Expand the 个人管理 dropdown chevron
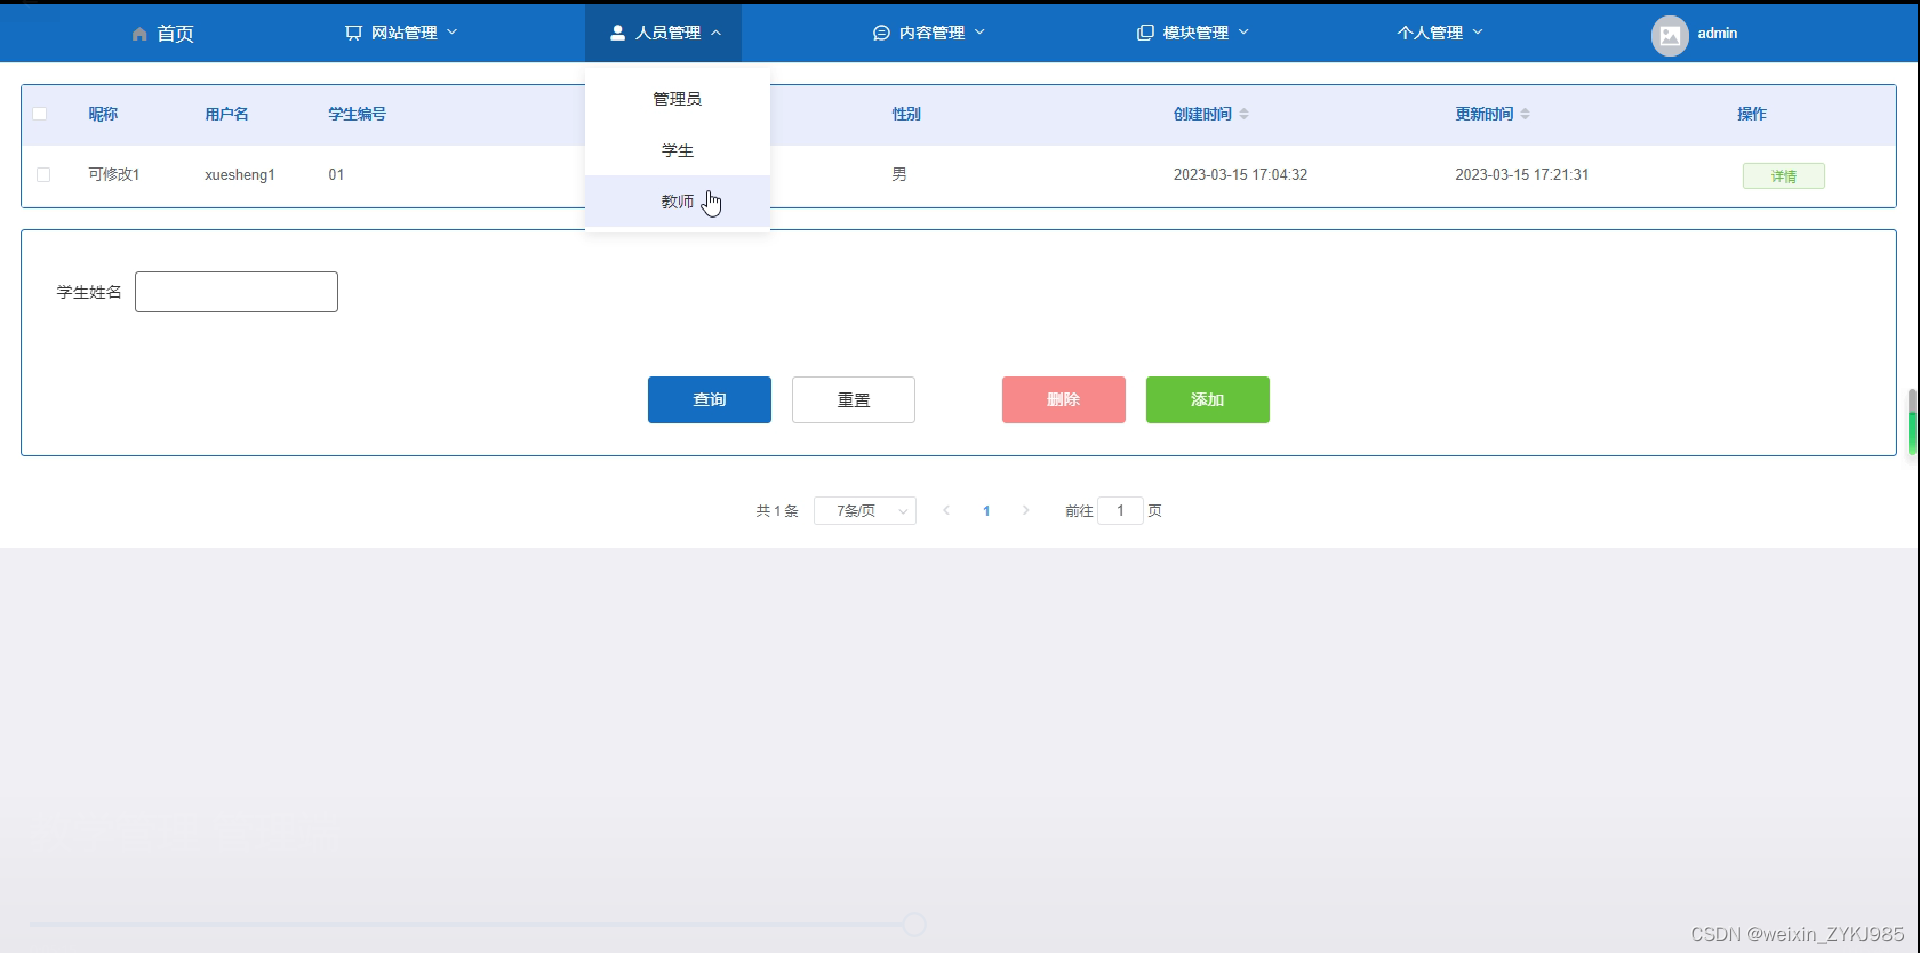 1478,32
